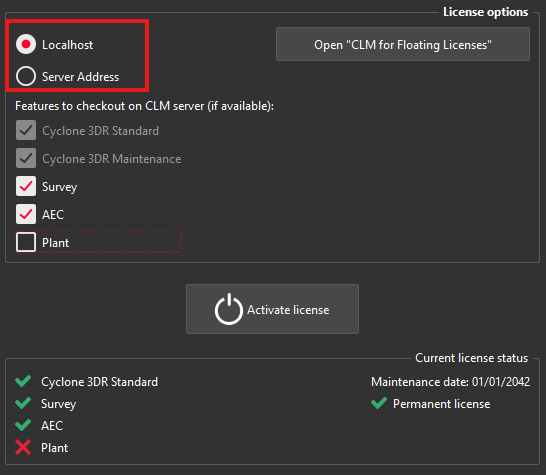The width and height of the screenshot is (546, 475).
Task: Click the green checkmark next to AEC status
Action: pyautogui.click(x=23, y=425)
